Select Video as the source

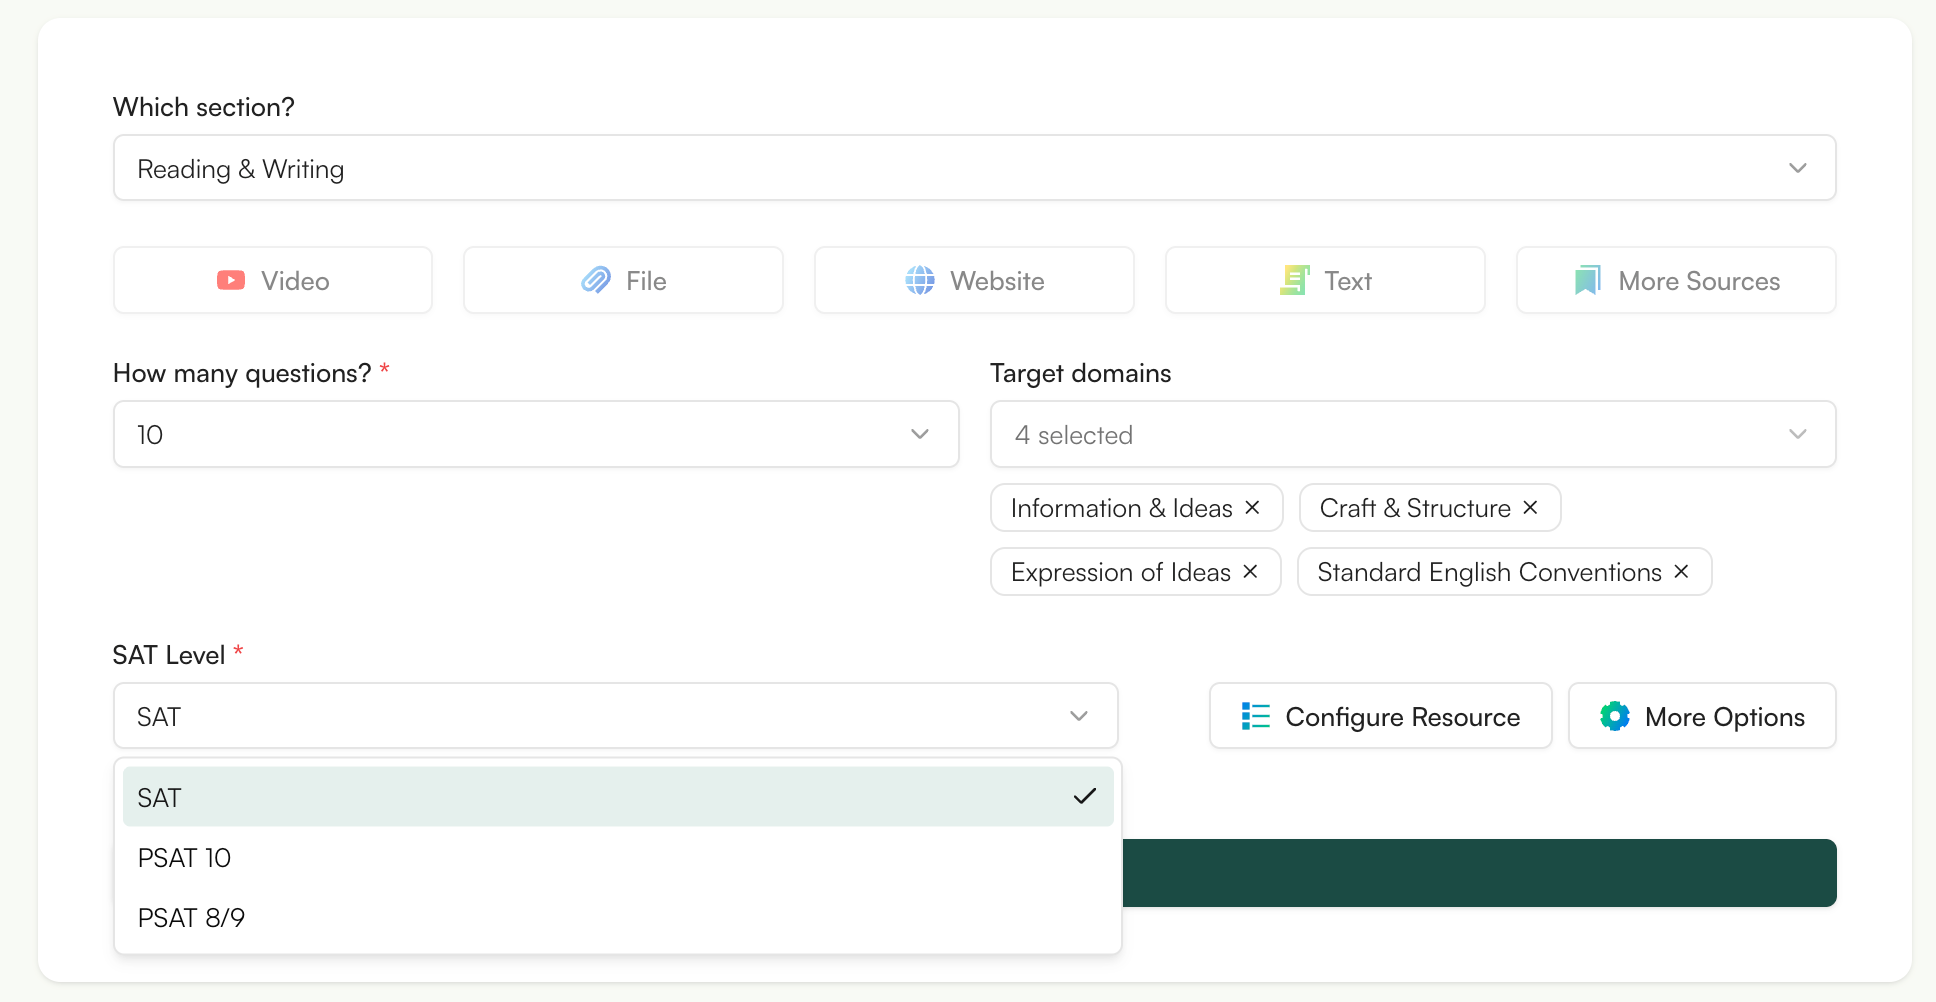pos(273,280)
